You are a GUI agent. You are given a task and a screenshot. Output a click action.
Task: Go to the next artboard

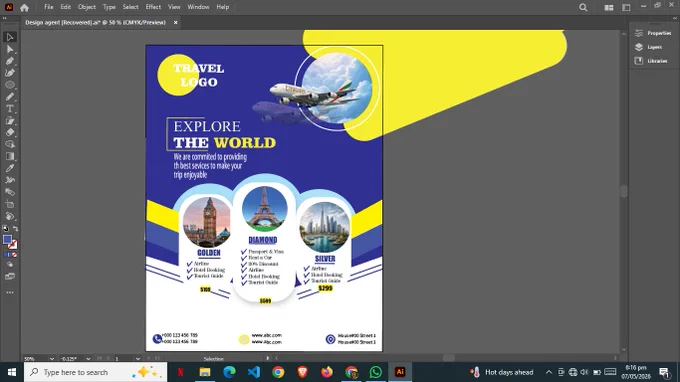coord(149,359)
